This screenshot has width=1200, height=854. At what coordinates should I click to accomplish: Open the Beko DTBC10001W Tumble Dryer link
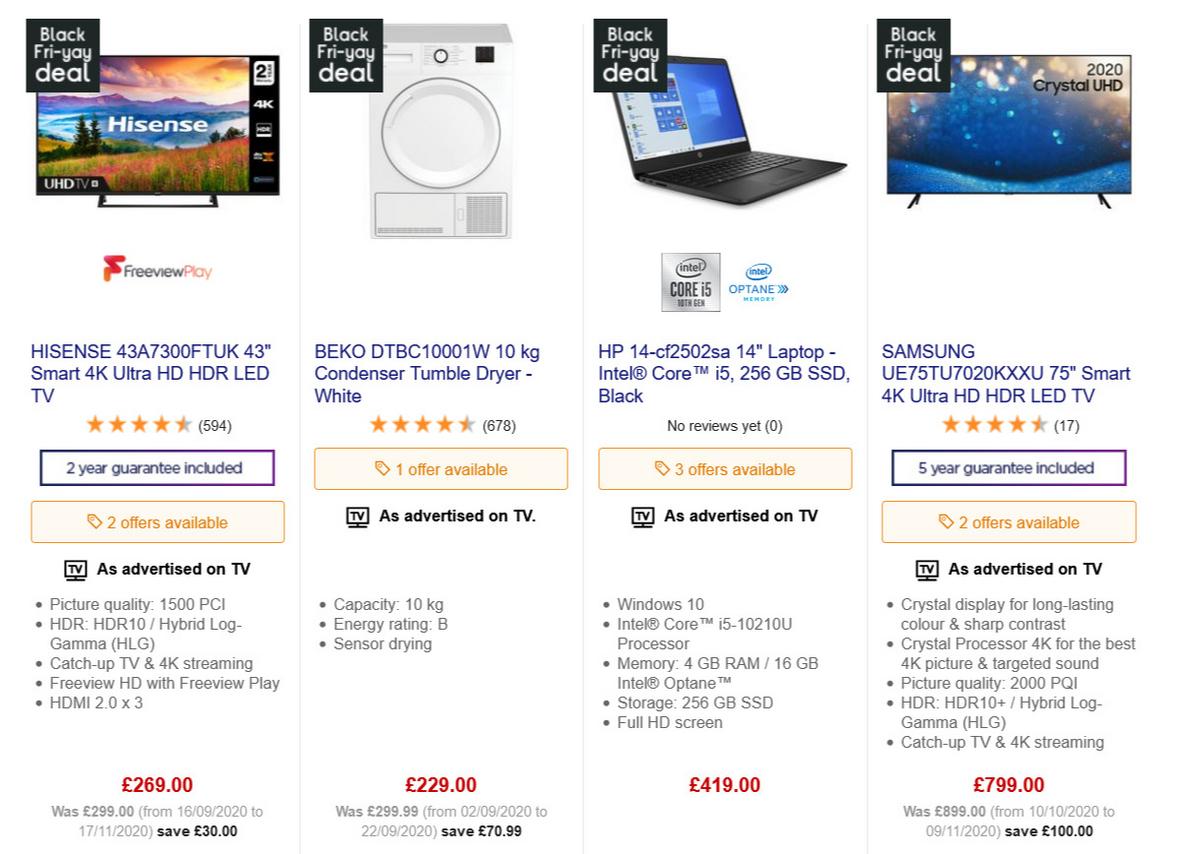[x=427, y=373]
